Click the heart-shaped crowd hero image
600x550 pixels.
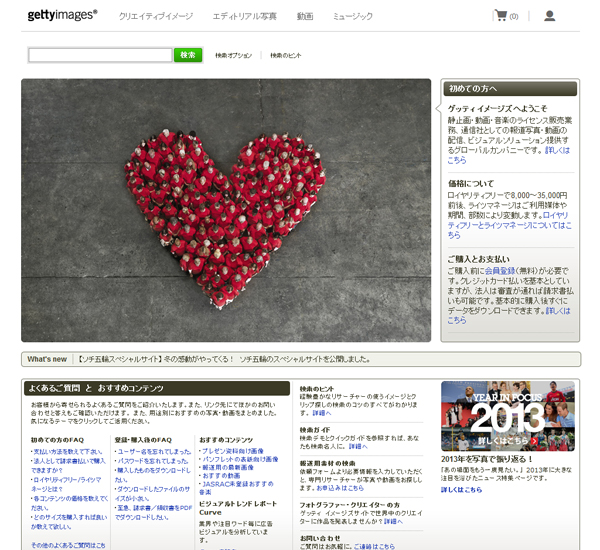pos(226,210)
